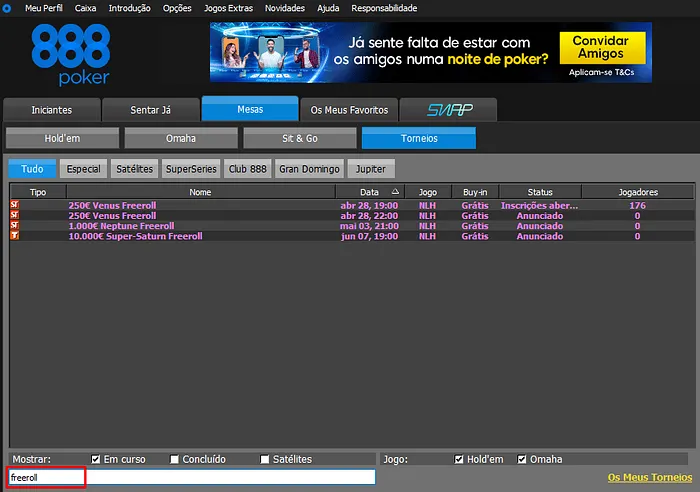Sort by the Buy-in column header
The width and height of the screenshot is (700, 492).
(x=475, y=192)
